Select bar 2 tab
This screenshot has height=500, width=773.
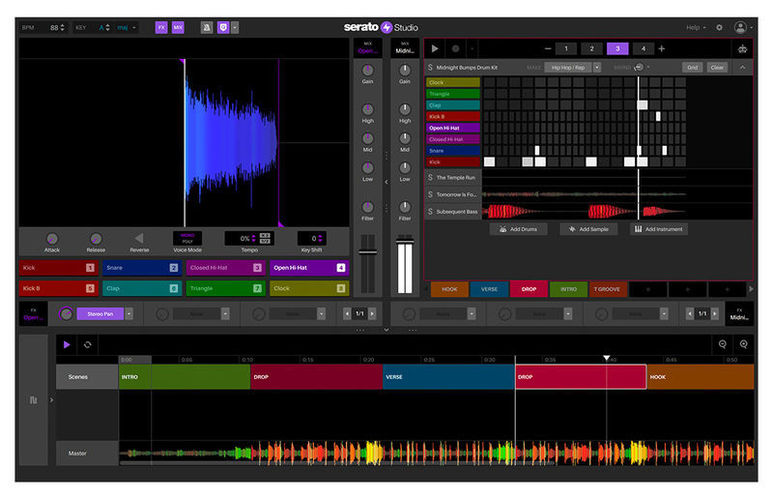(x=592, y=49)
